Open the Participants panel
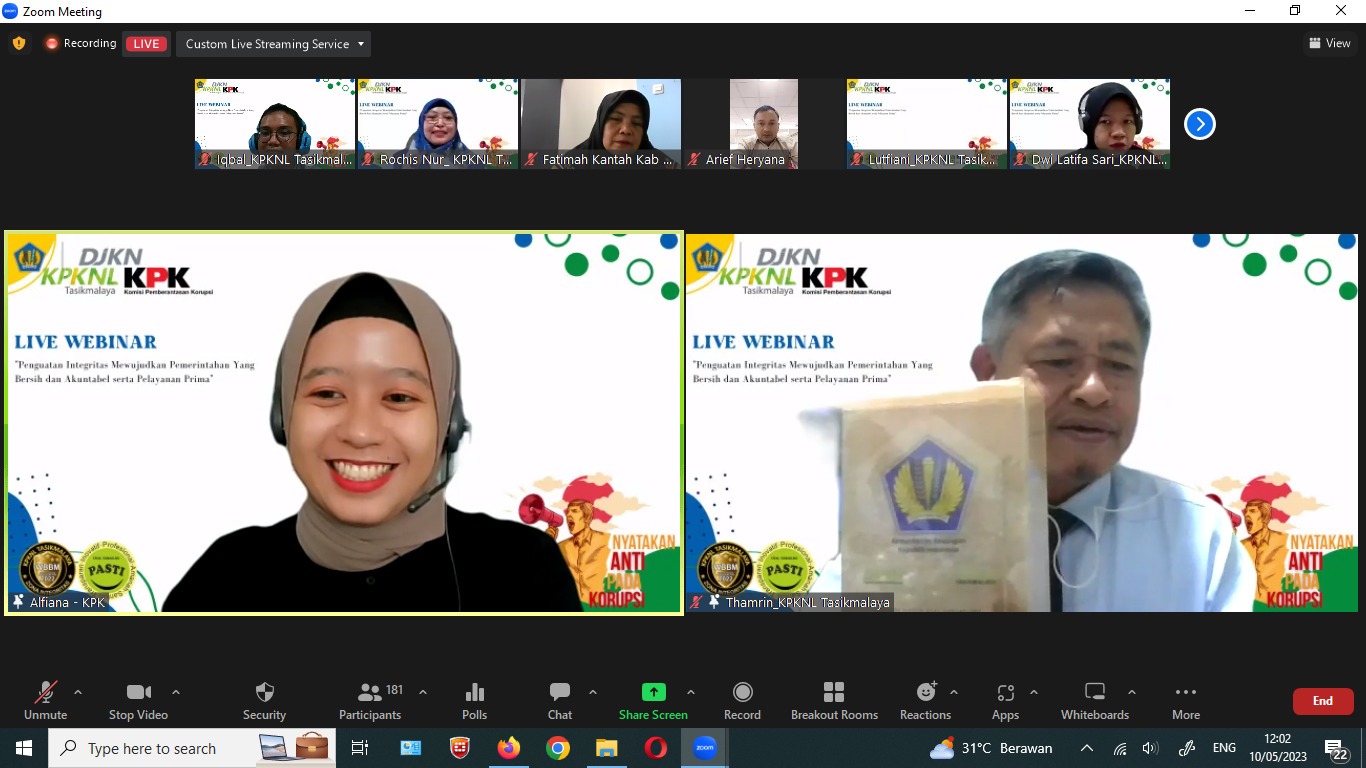The image size is (1366, 768). pyautogui.click(x=370, y=700)
